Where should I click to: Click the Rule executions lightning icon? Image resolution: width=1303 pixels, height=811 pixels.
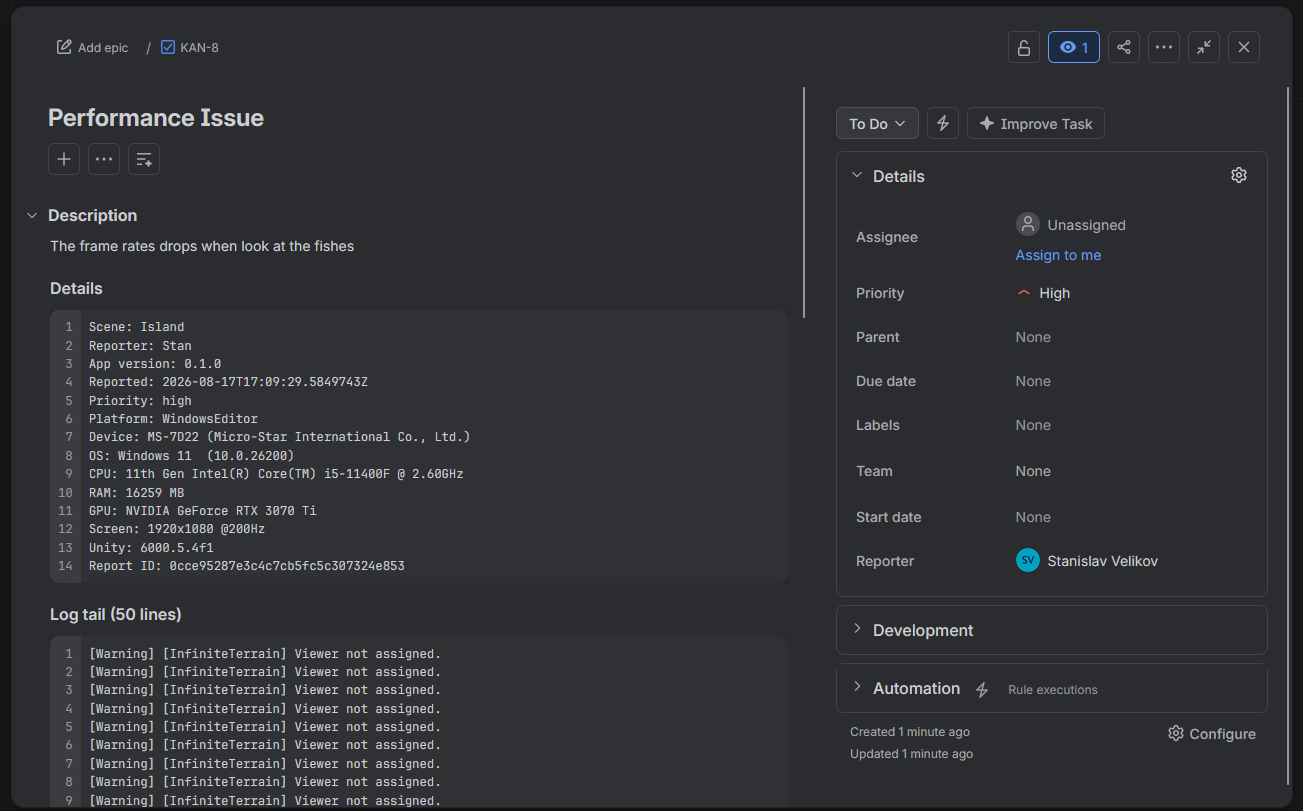pyautogui.click(x=982, y=690)
